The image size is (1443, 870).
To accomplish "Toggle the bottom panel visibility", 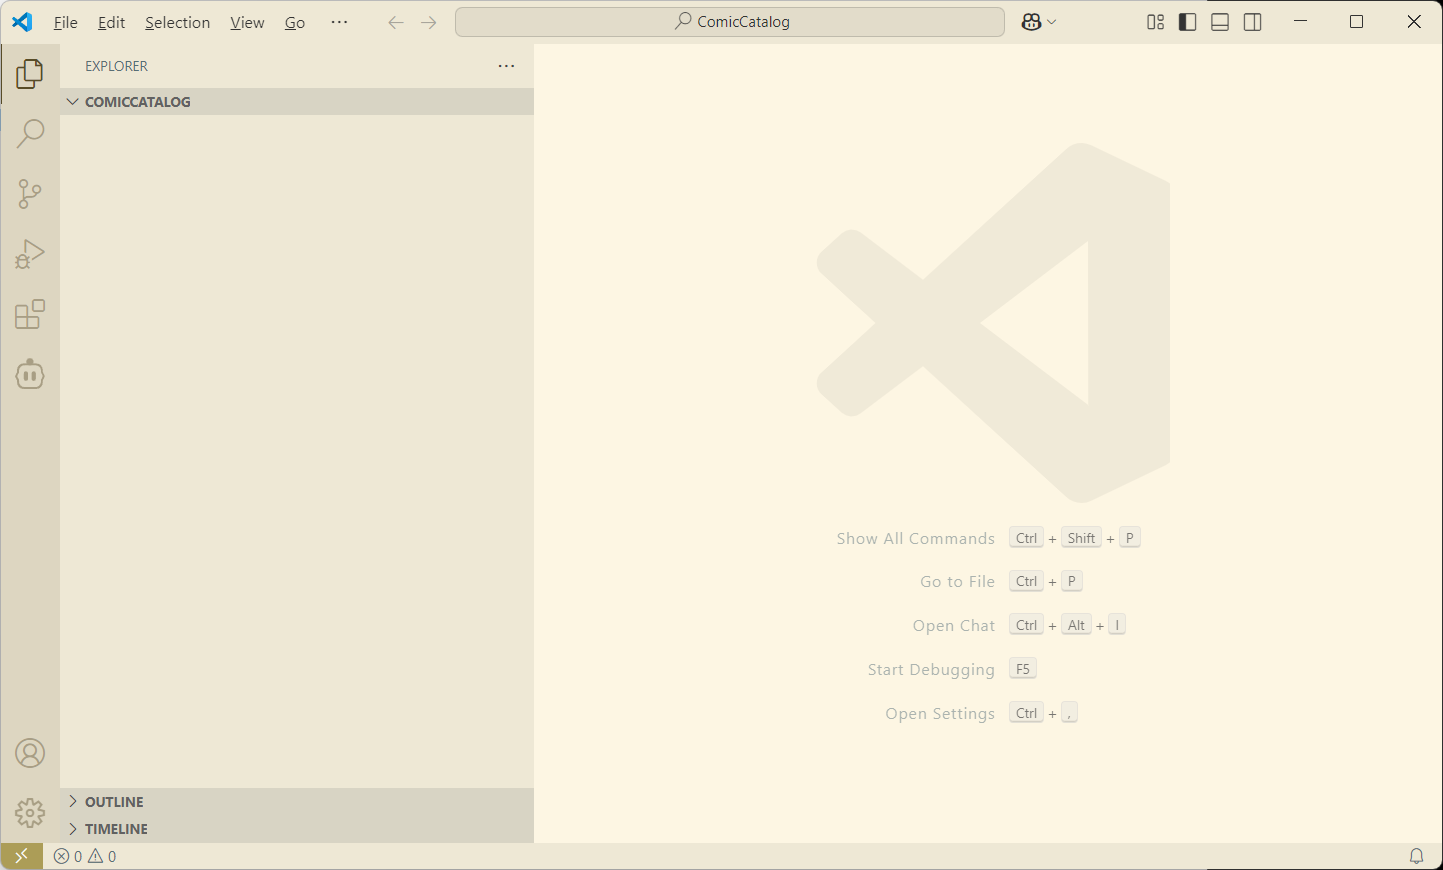I will pyautogui.click(x=1220, y=22).
